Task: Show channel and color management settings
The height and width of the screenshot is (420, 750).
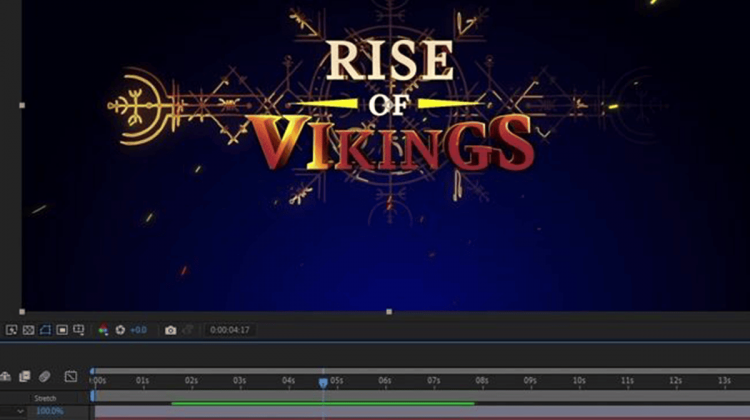Action: point(103,330)
